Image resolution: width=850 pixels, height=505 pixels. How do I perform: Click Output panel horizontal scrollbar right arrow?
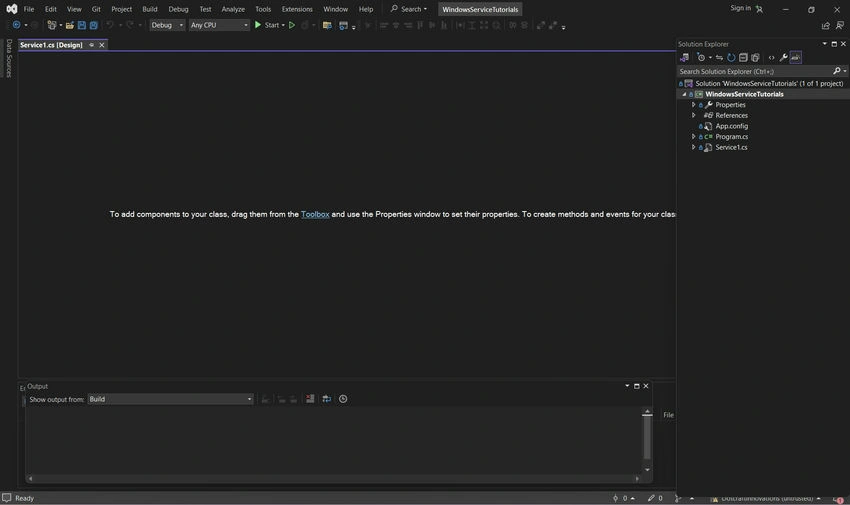[x=637, y=478]
